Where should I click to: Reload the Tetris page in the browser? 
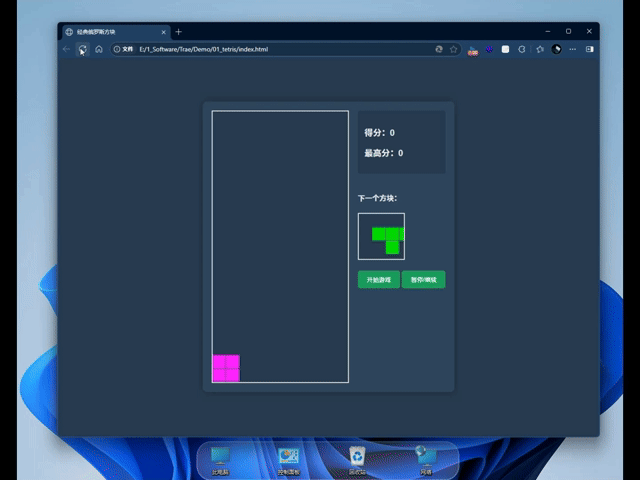coord(82,49)
